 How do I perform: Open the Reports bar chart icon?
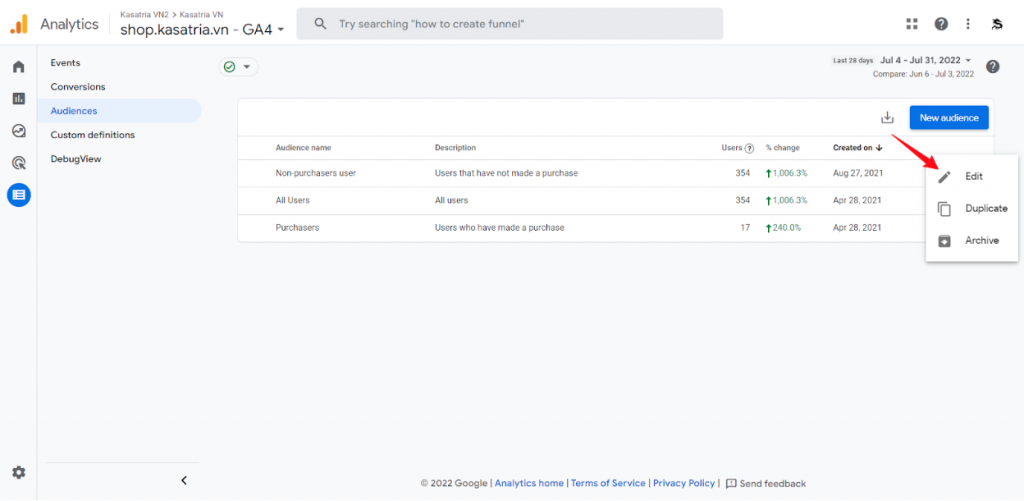19,99
